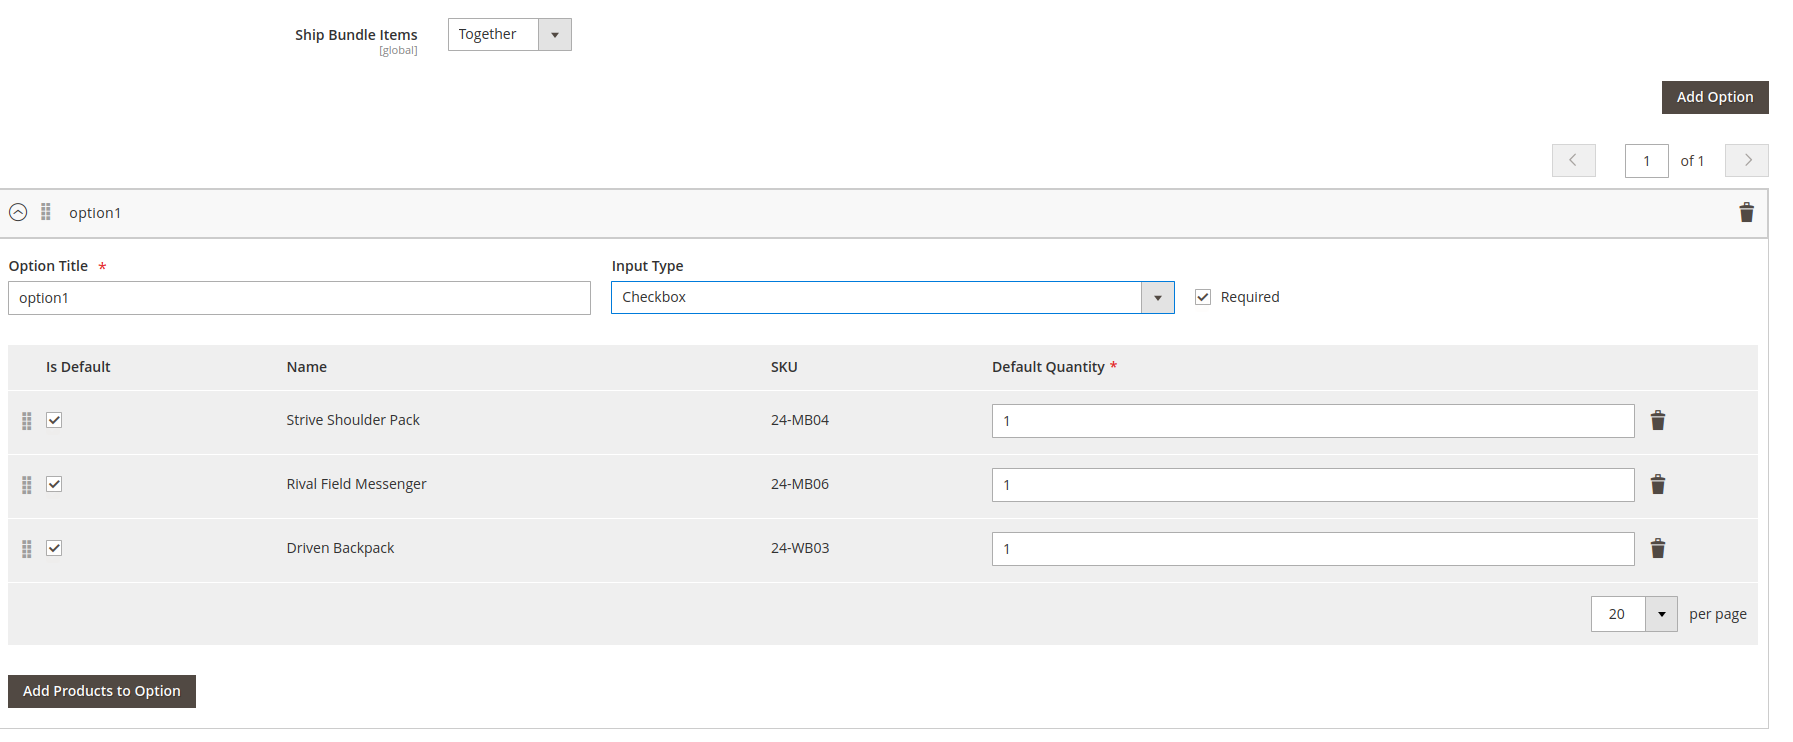
Task: Uncheck Is Default for Strive Shoulder Pack
Action: click(54, 420)
